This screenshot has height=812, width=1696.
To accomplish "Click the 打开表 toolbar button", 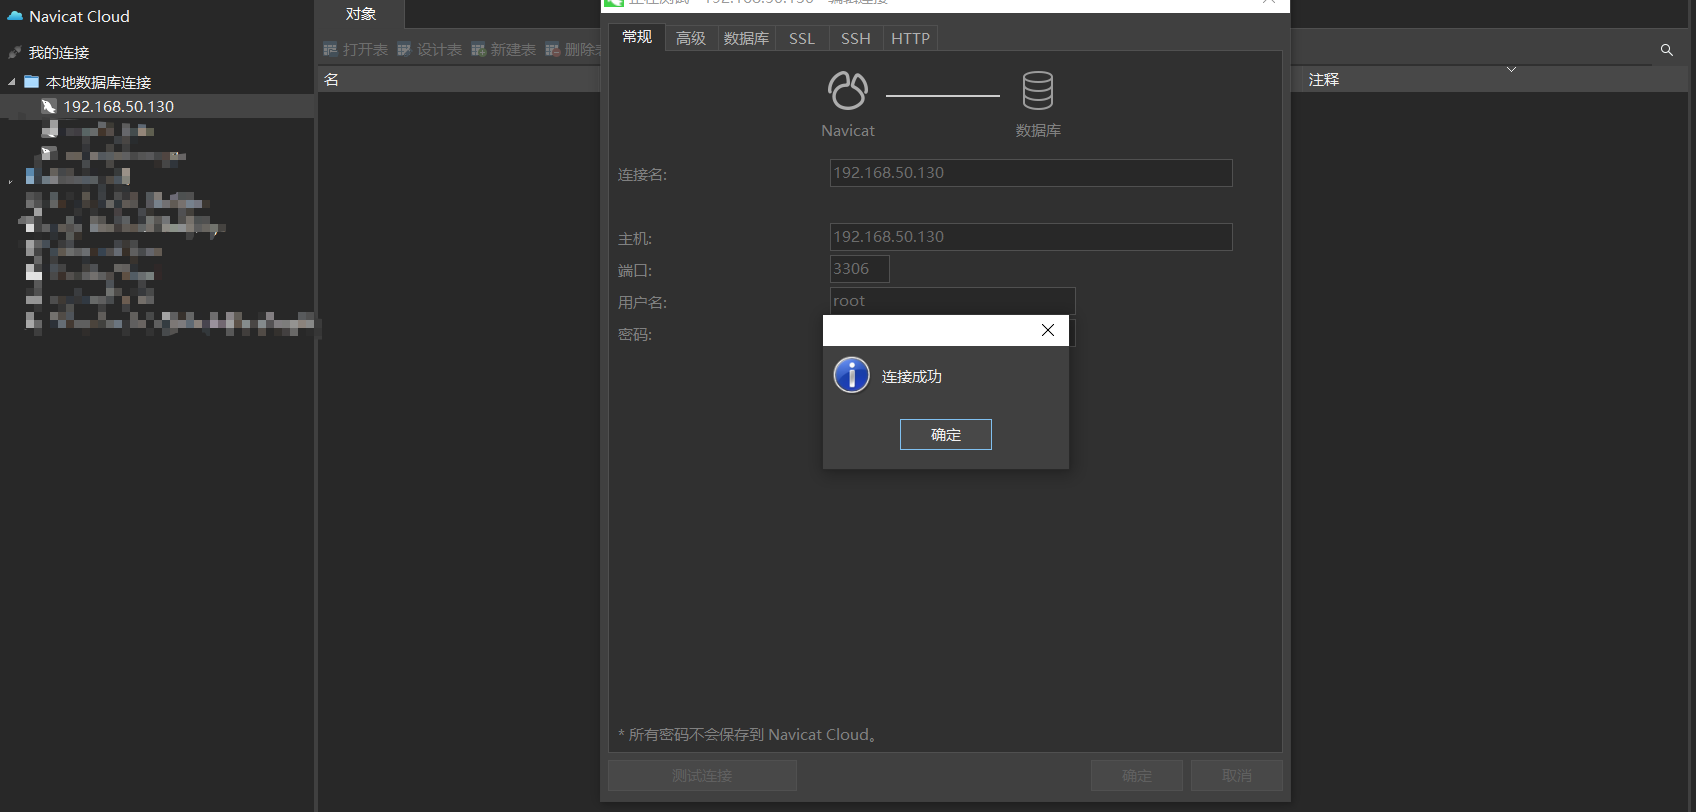I will (356, 49).
